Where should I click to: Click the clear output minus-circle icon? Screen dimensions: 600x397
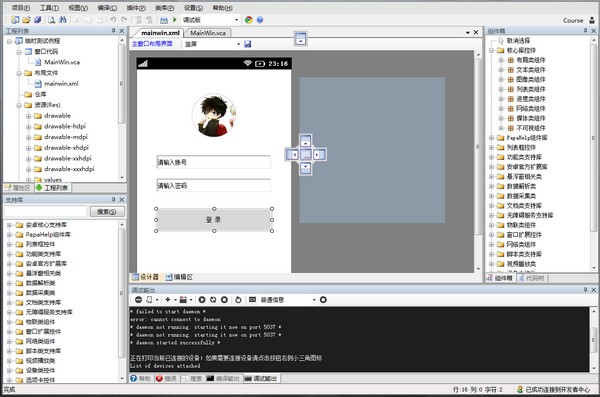(139, 300)
